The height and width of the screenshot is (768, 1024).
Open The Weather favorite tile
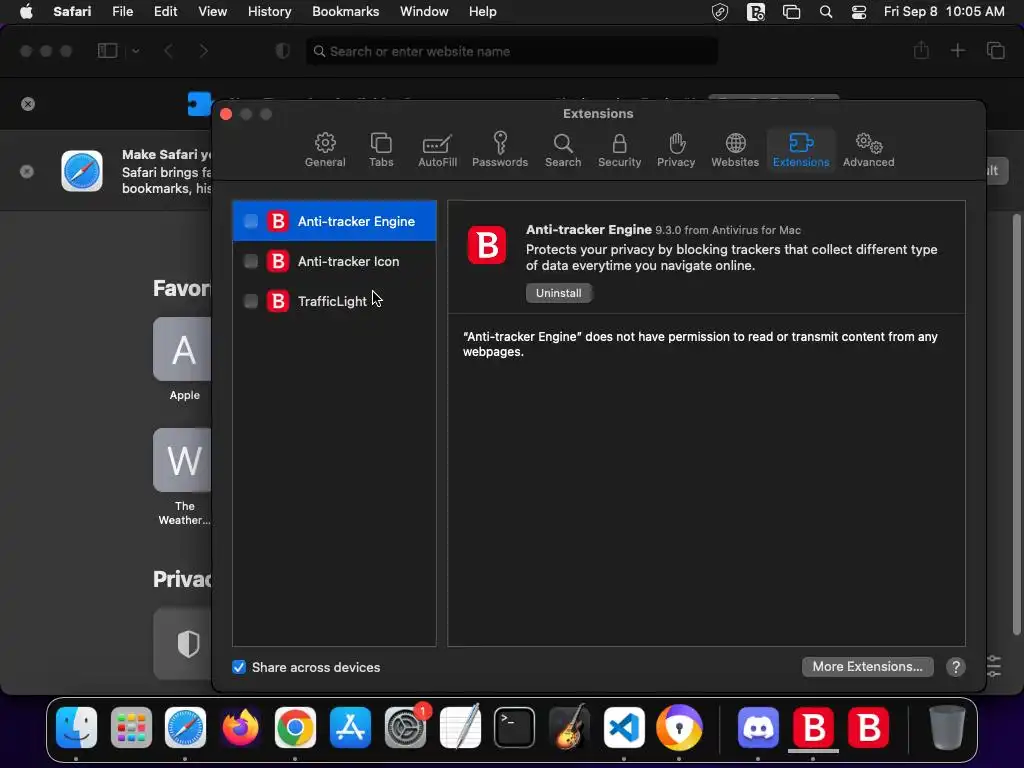pyautogui.click(x=183, y=460)
